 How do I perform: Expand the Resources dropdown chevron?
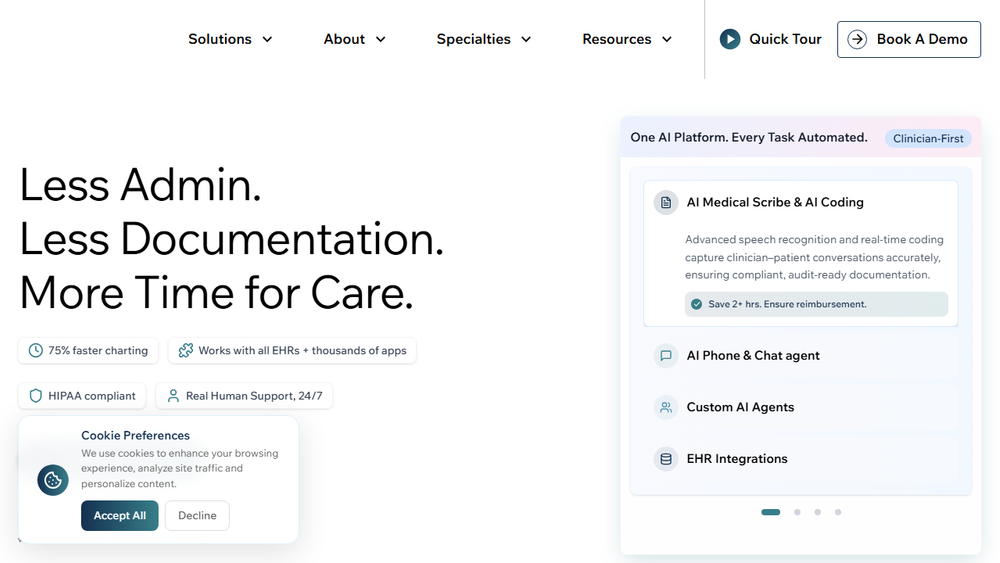pos(667,40)
